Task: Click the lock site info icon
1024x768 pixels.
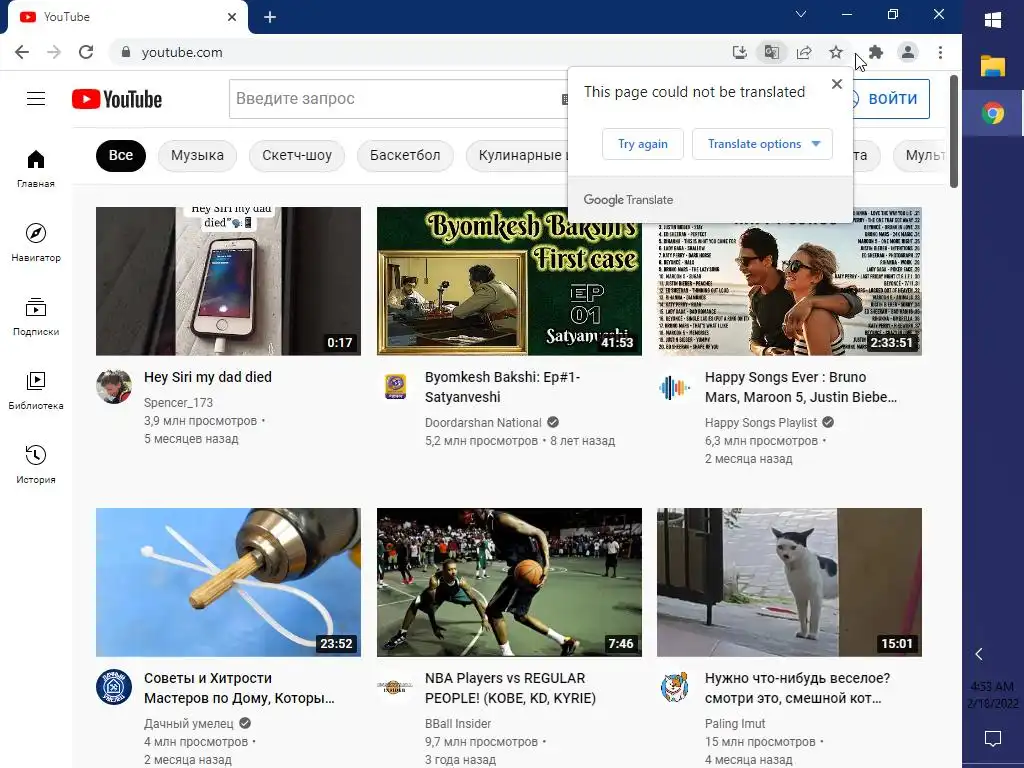Action: 126,52
